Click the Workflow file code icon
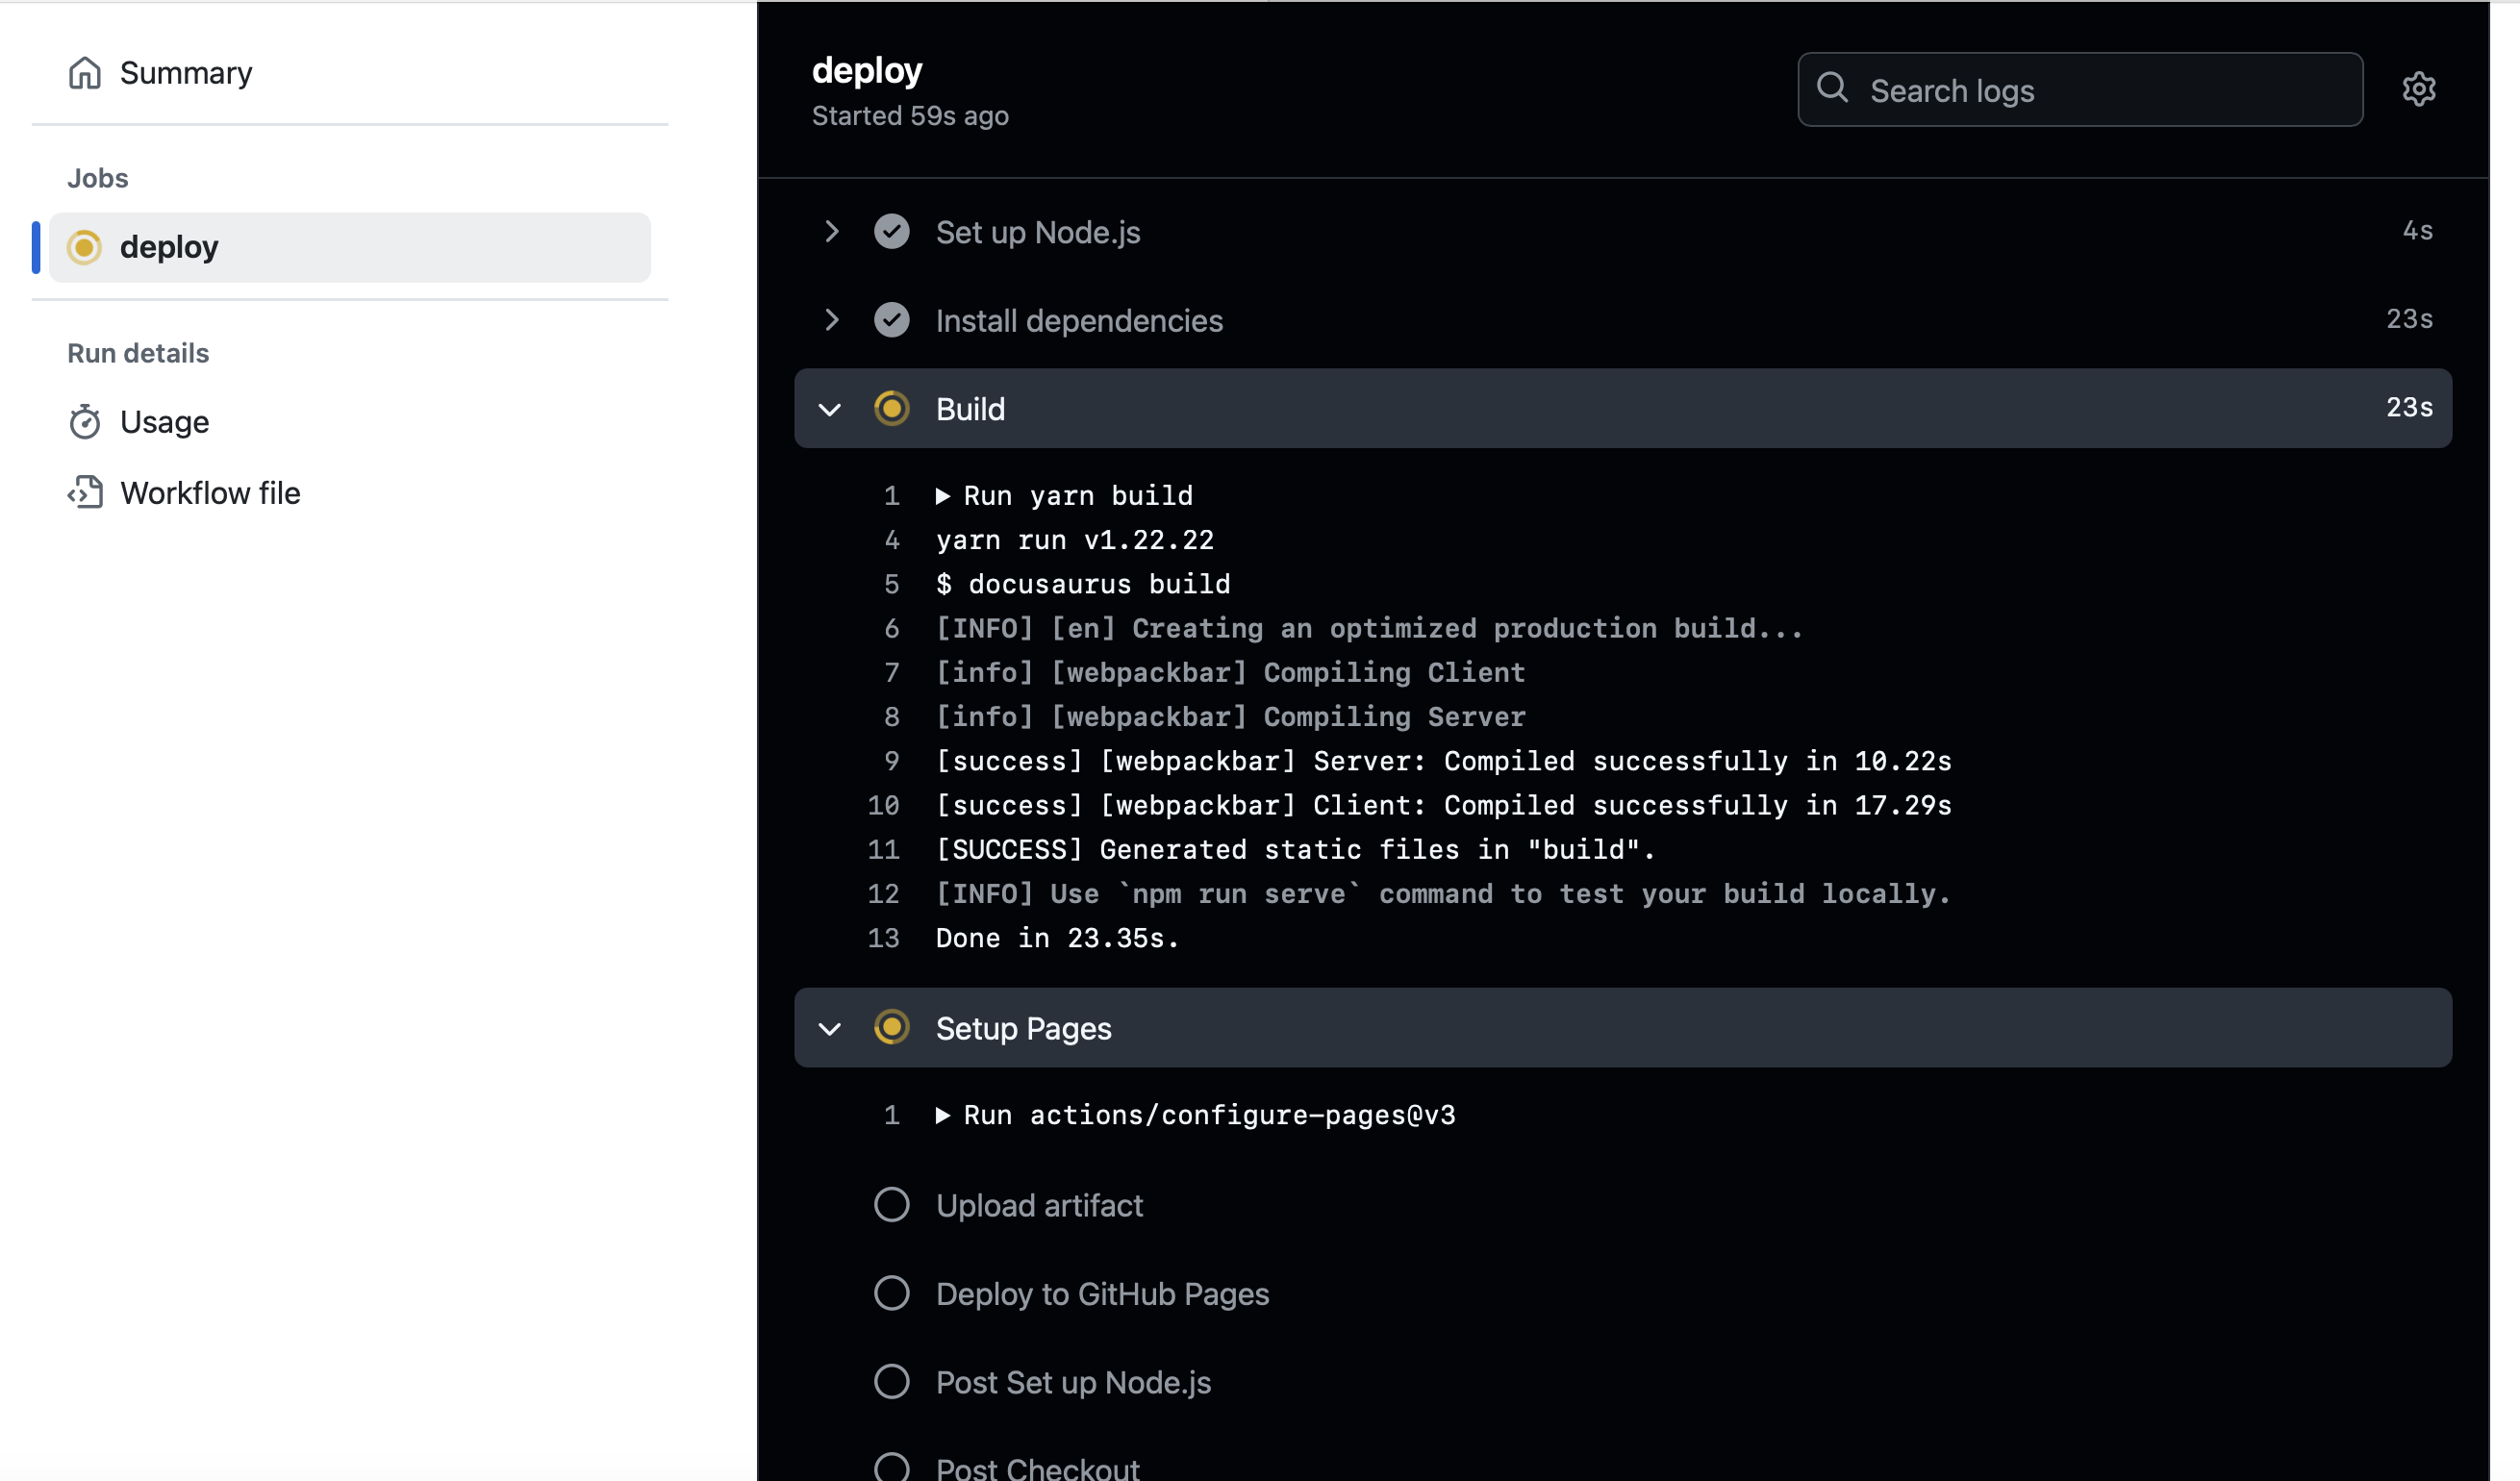Viewport: 2520px width, 1481px height. click(x=85, y=493)
